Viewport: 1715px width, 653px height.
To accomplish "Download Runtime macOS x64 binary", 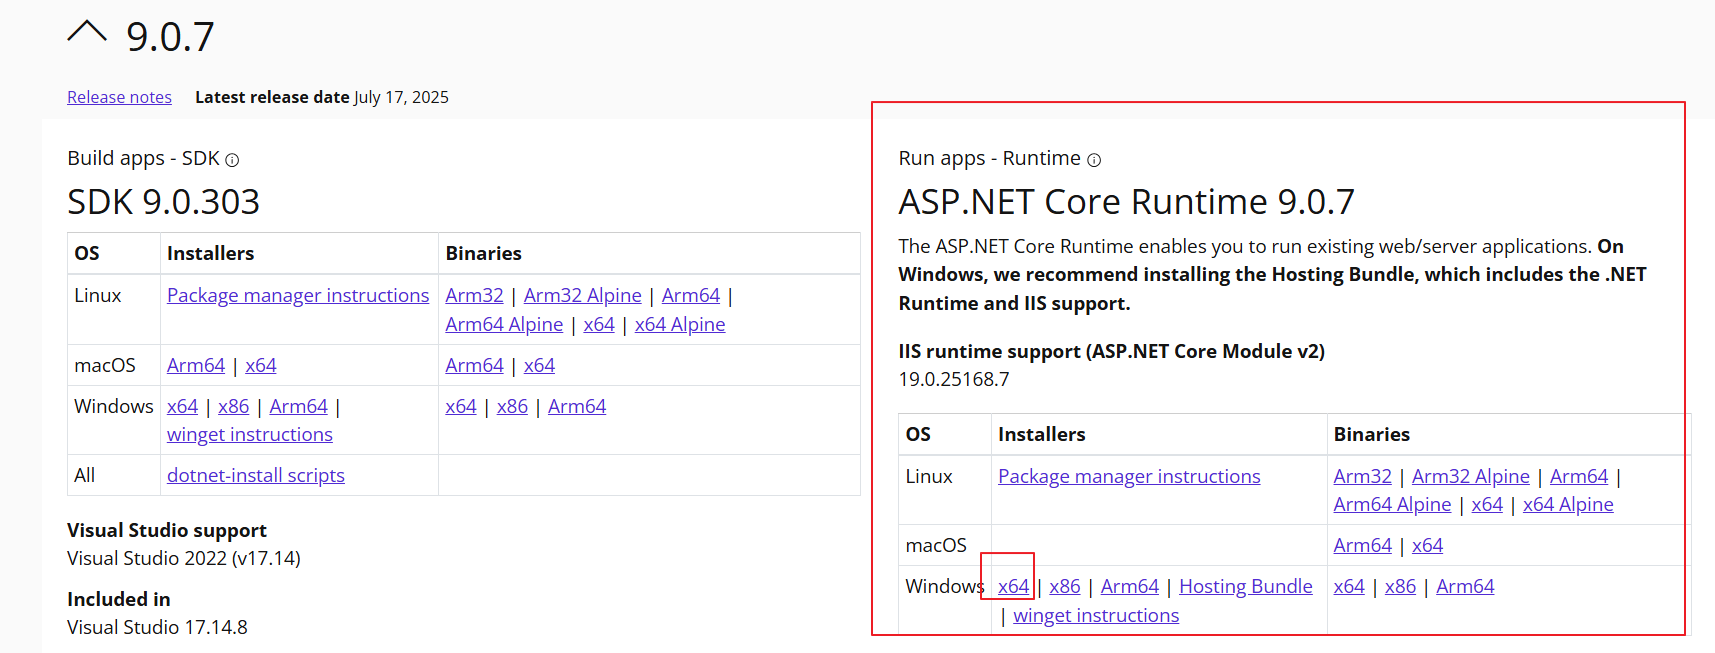I will click(1427, 545).
